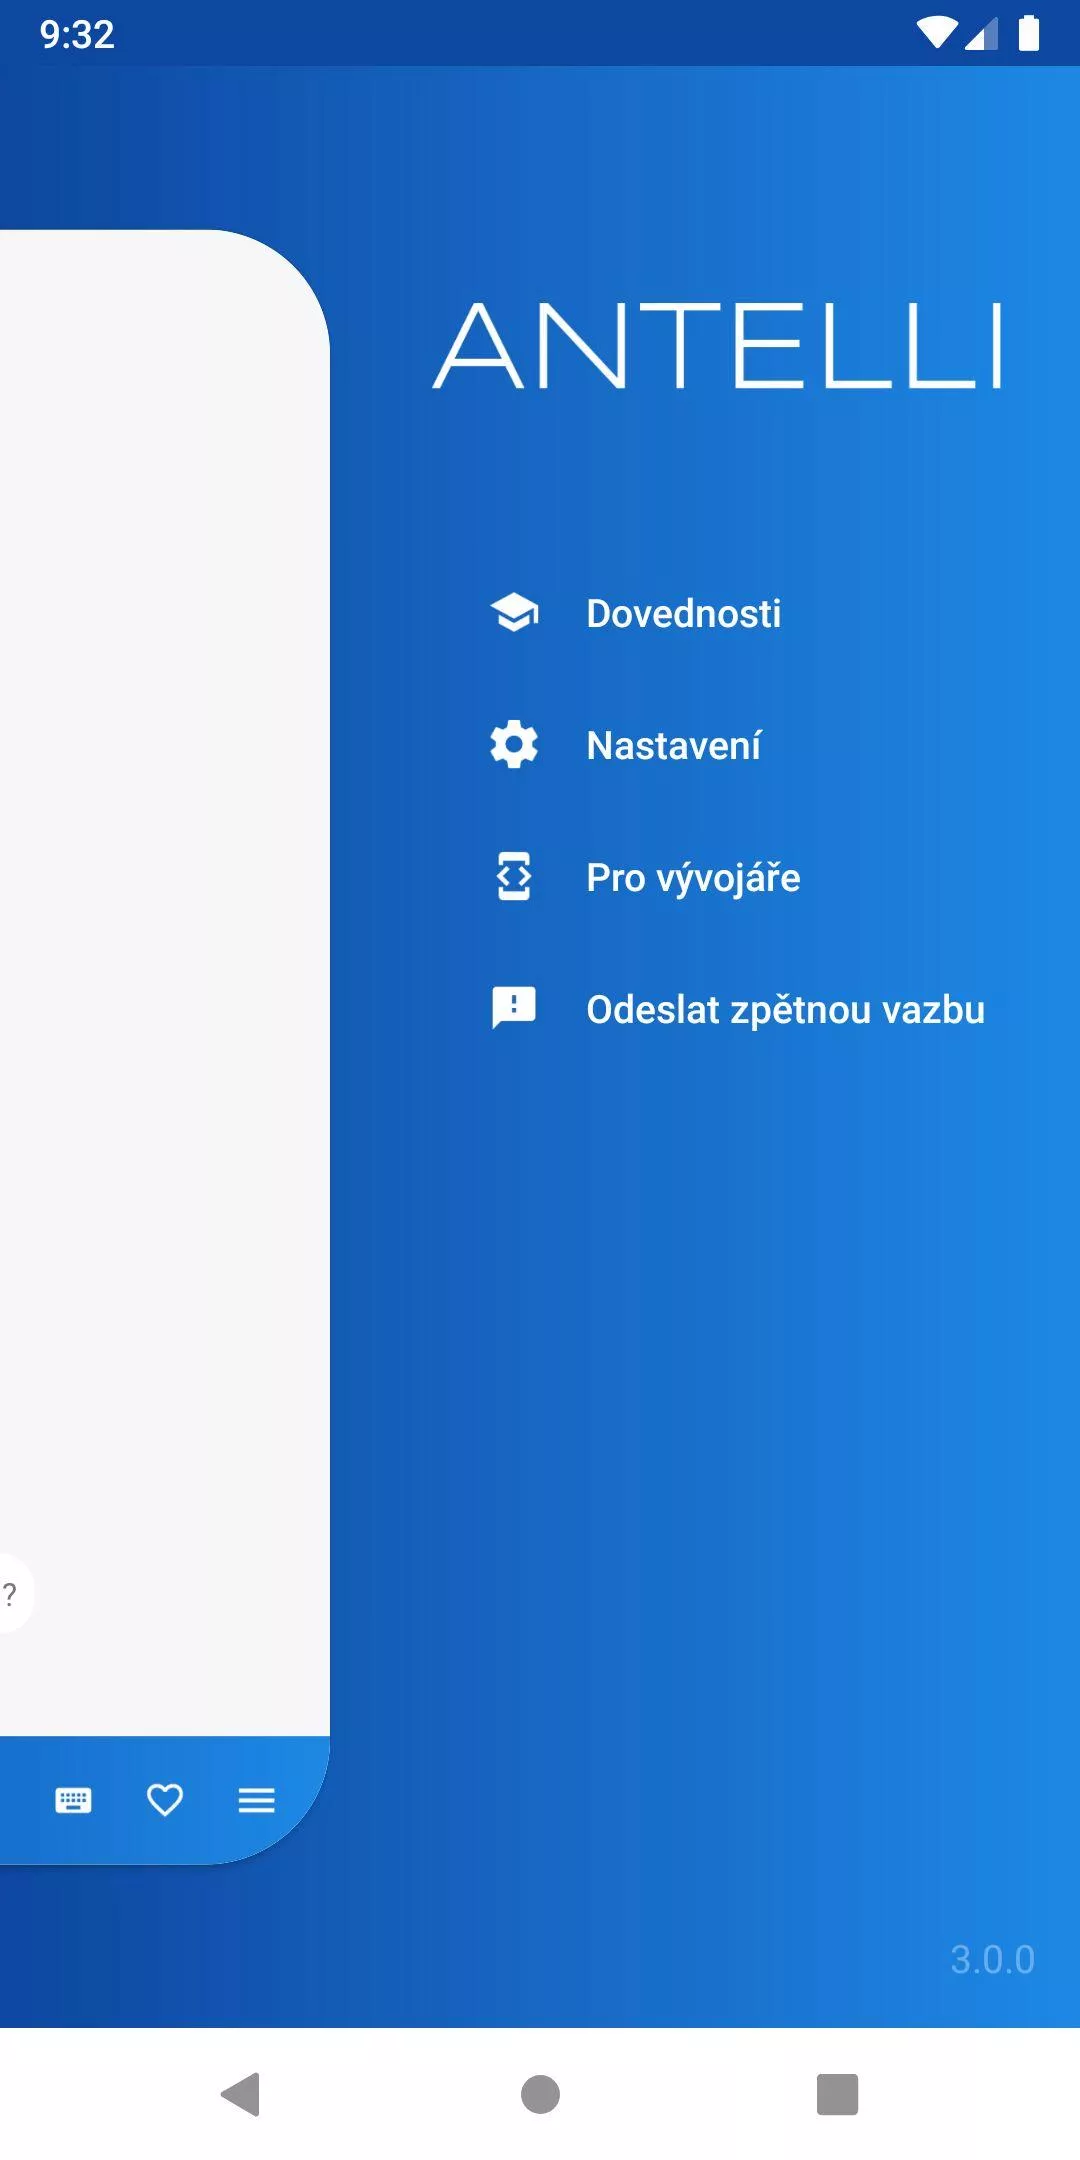Select Pro vývojáře menu entry
Viewport: 1080px width, 2160px height.
(693, 878)
